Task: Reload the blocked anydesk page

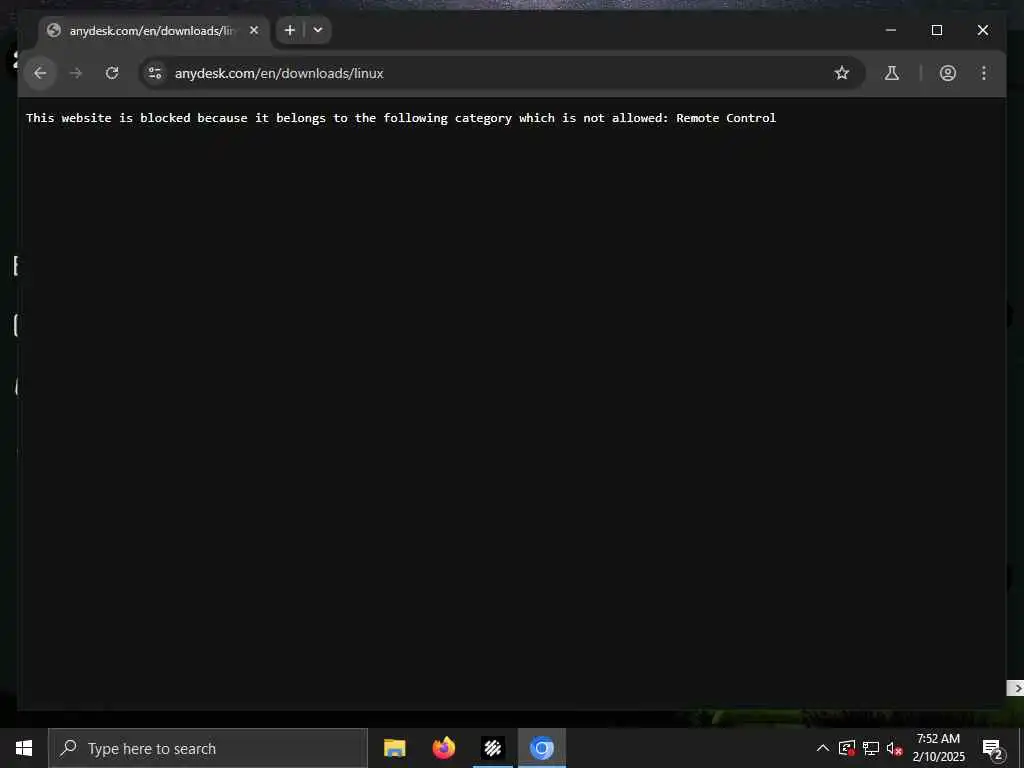Action: pos(112,73)
